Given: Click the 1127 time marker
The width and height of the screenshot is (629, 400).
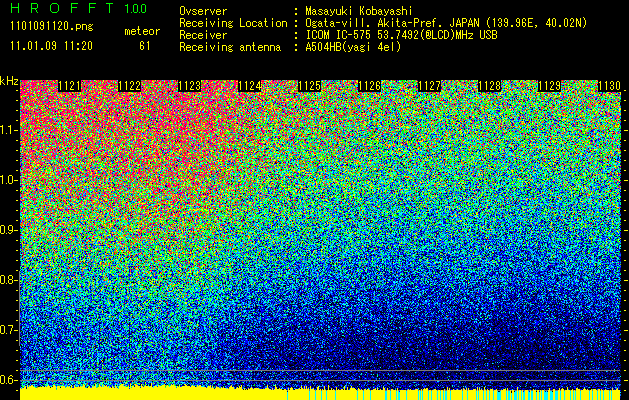Looking at the screenshot, I should tap(430, 86).
